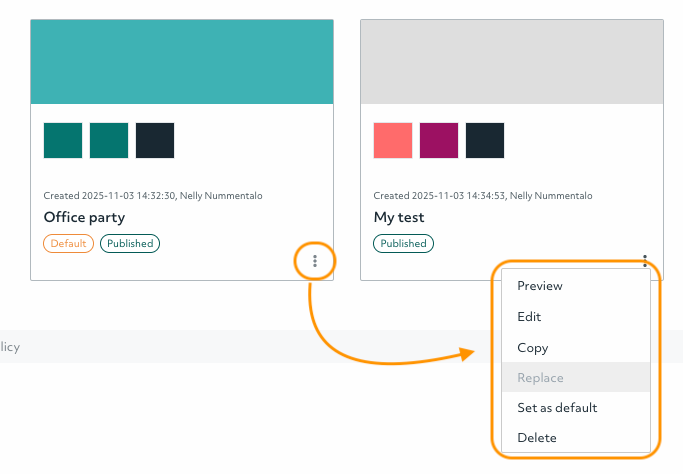The height and width of the screenshot is (474, 683).
Task: Choose Delete from the context menu
Action: point(537,438)
